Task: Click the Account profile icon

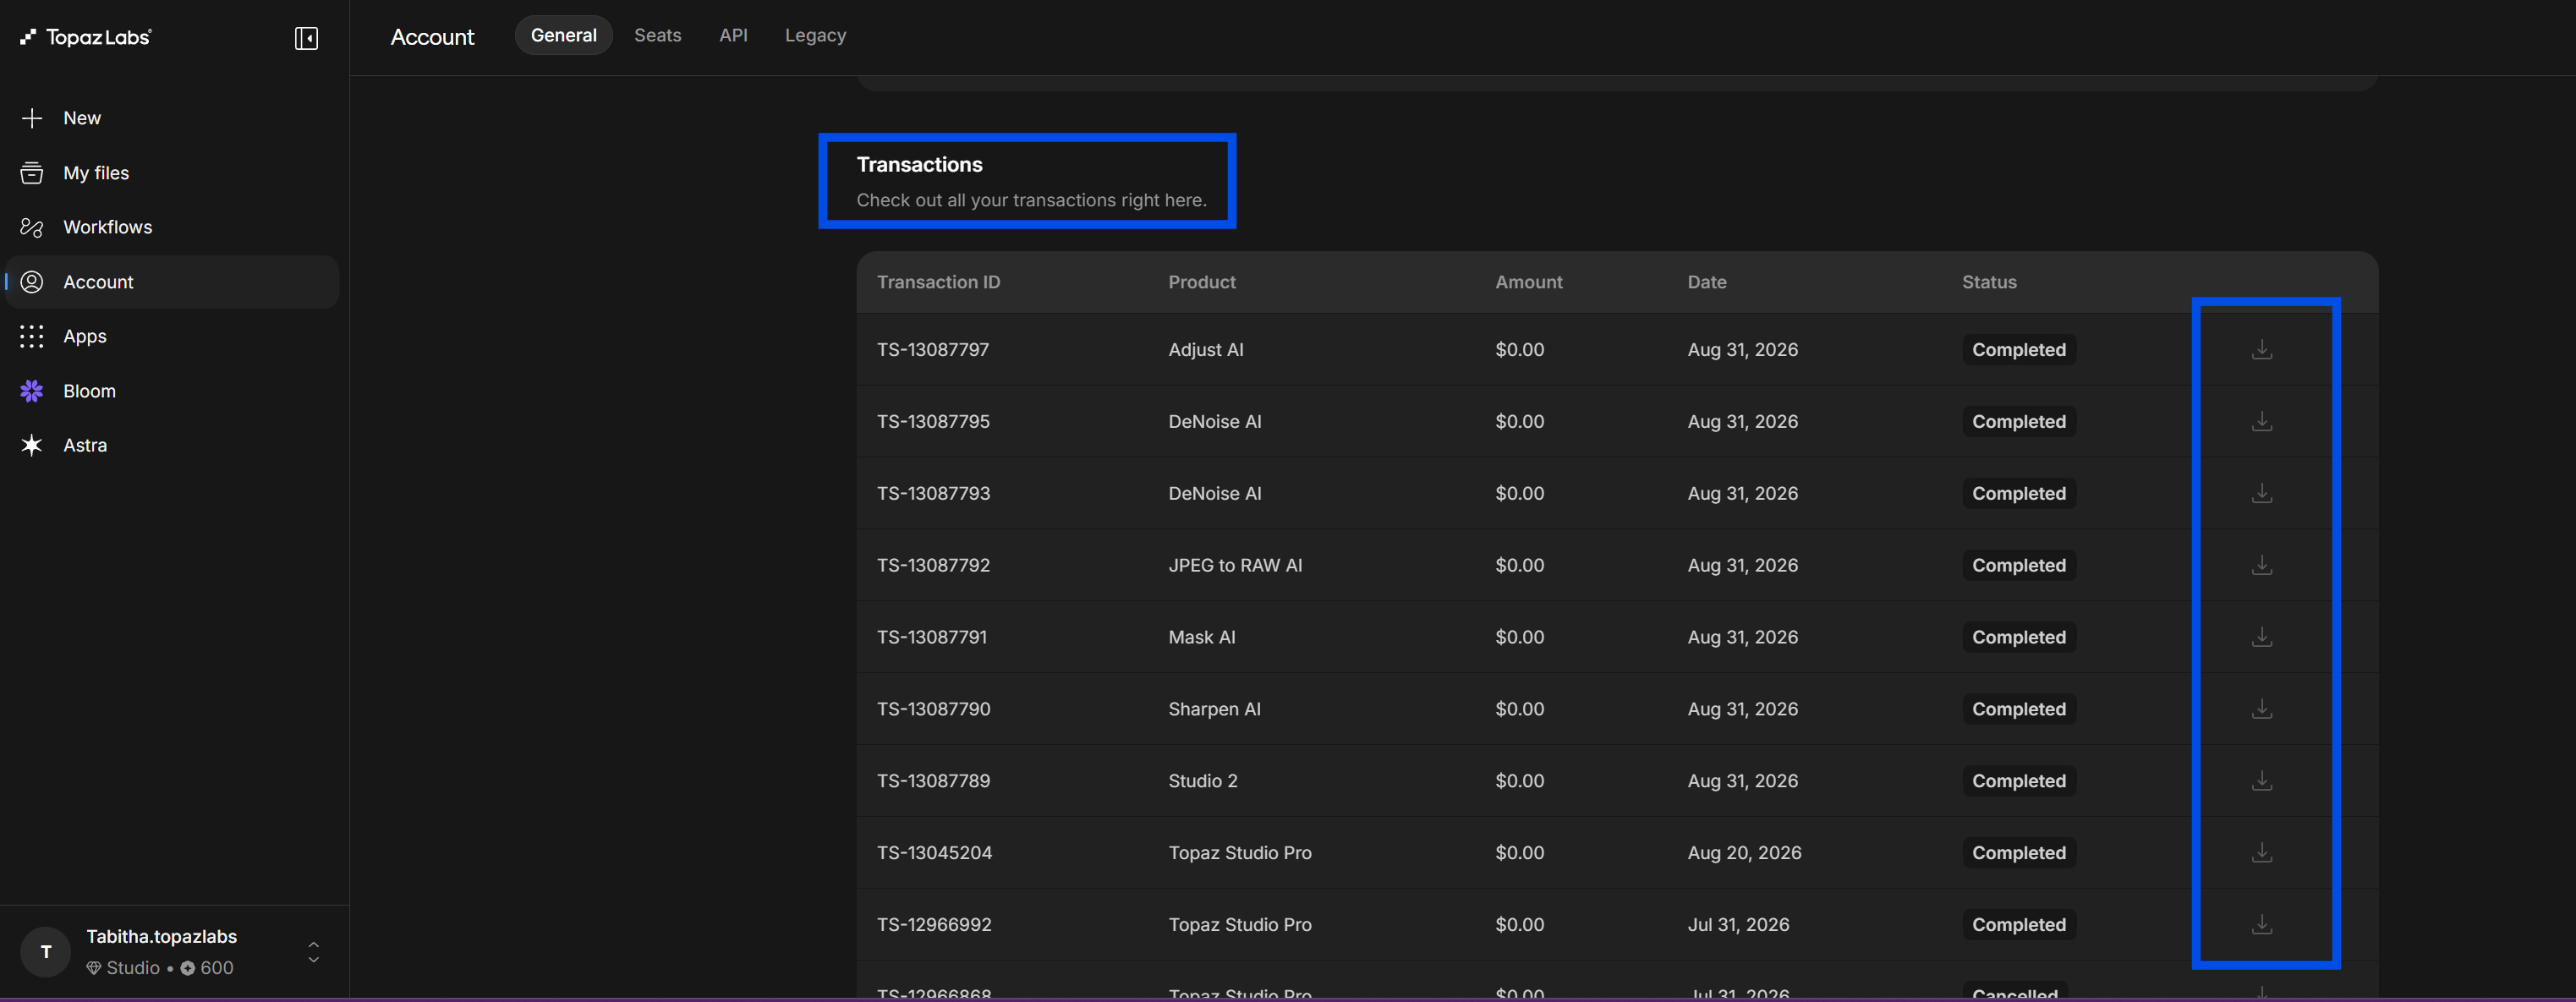Action: (x=32, y=282)
